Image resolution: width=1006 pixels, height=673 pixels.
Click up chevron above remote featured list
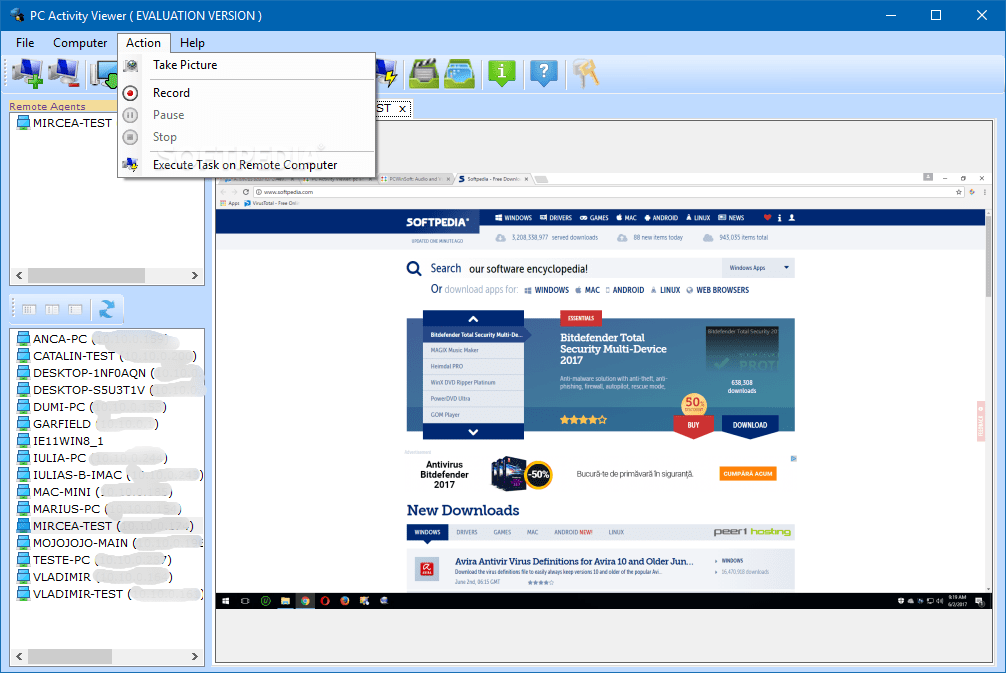point(473,319)
